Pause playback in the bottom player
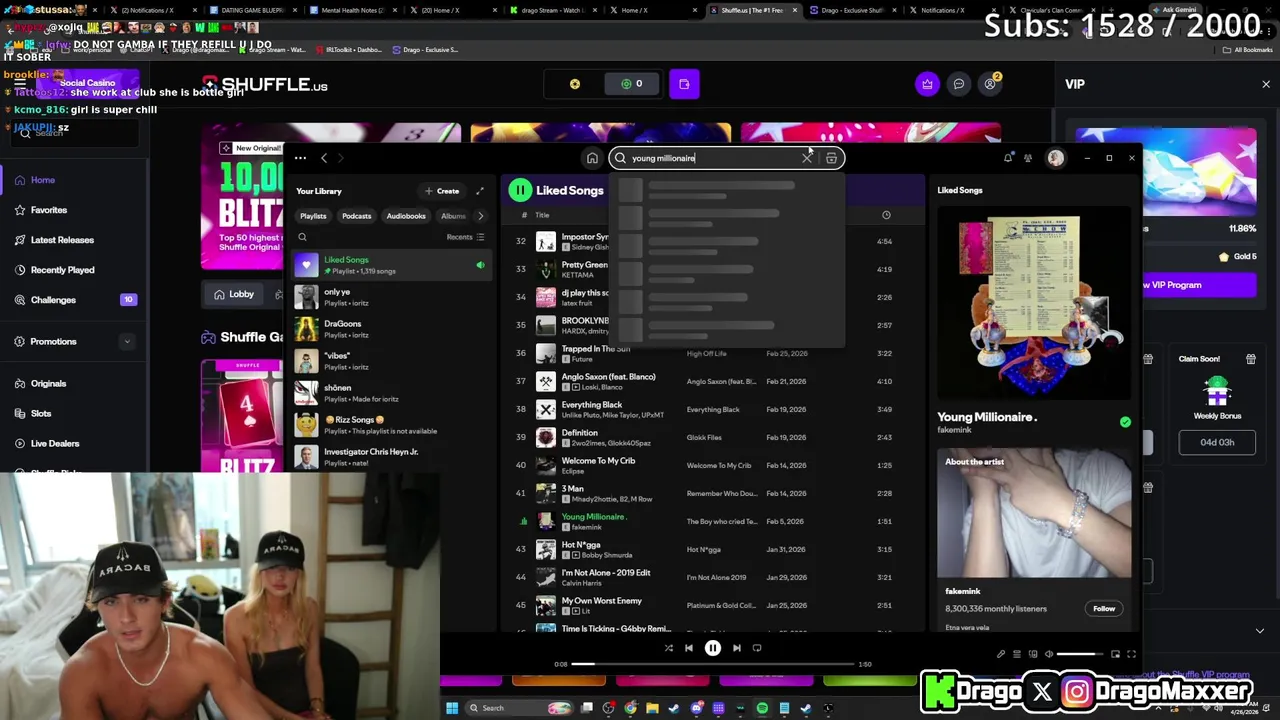Viewport: 1280px width, 720px height. [x=713, y=648]
